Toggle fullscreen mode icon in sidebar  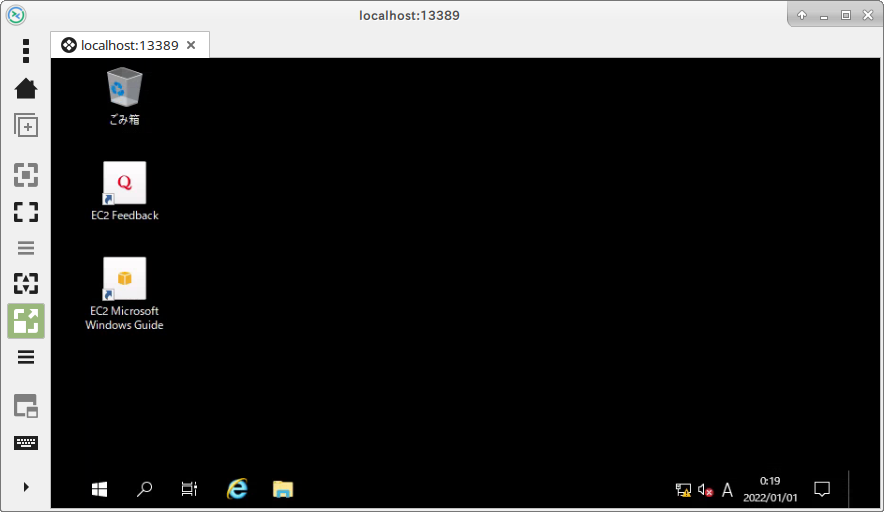[x=26, y=212]
